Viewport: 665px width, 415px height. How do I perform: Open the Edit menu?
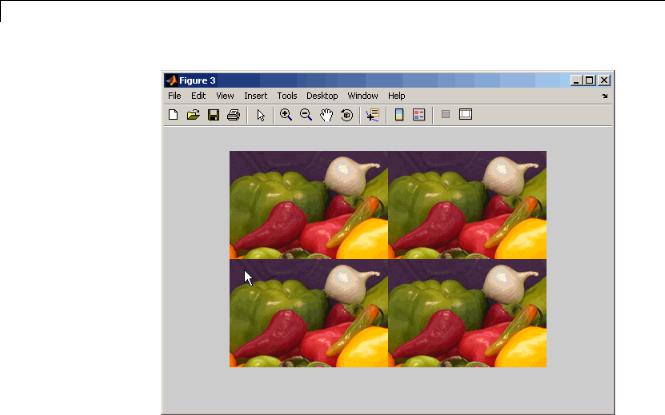tap(198, 96)
